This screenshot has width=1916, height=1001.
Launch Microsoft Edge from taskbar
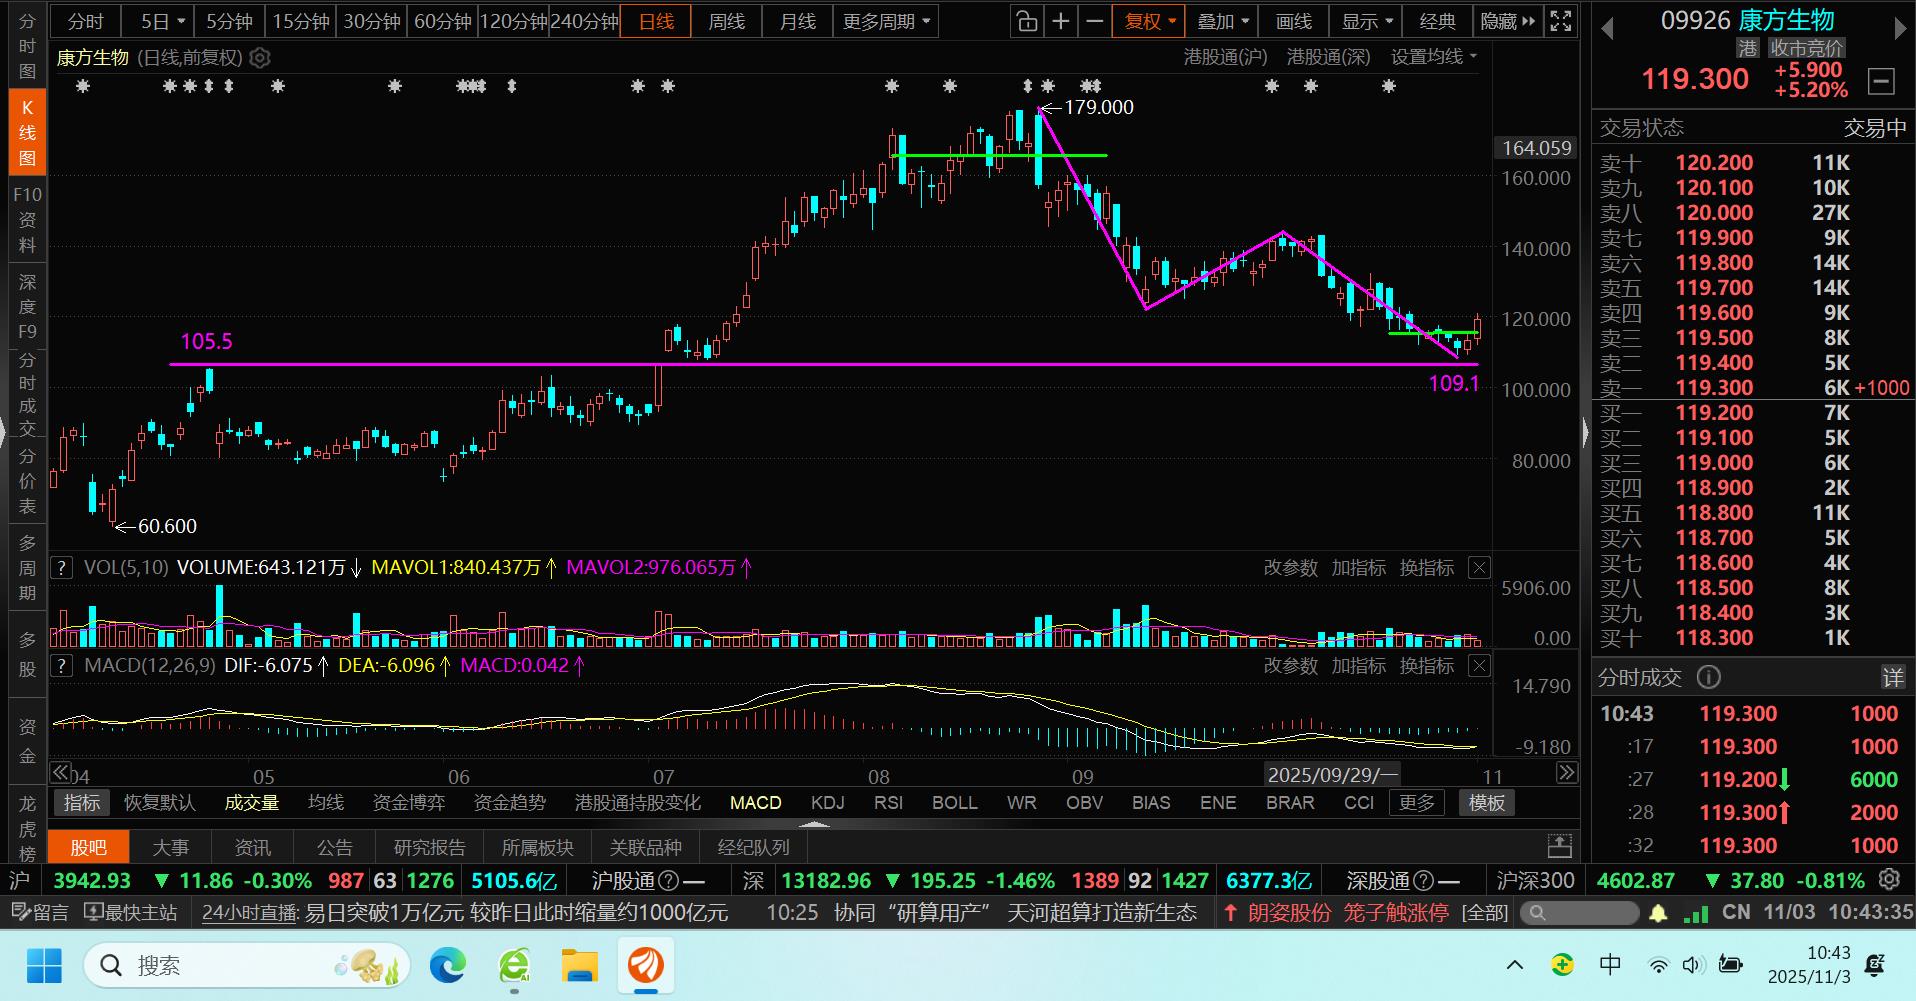[x=448, y=966]
